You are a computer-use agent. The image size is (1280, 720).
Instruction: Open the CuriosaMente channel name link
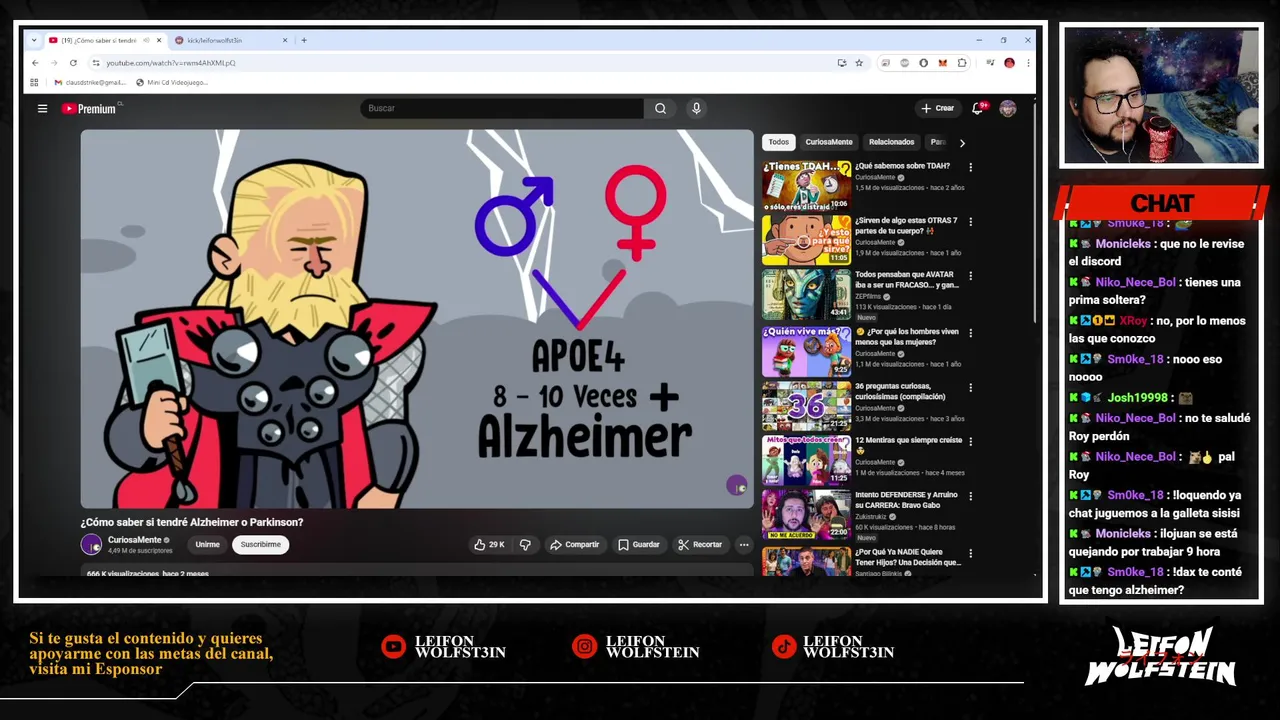coord(134,540)
